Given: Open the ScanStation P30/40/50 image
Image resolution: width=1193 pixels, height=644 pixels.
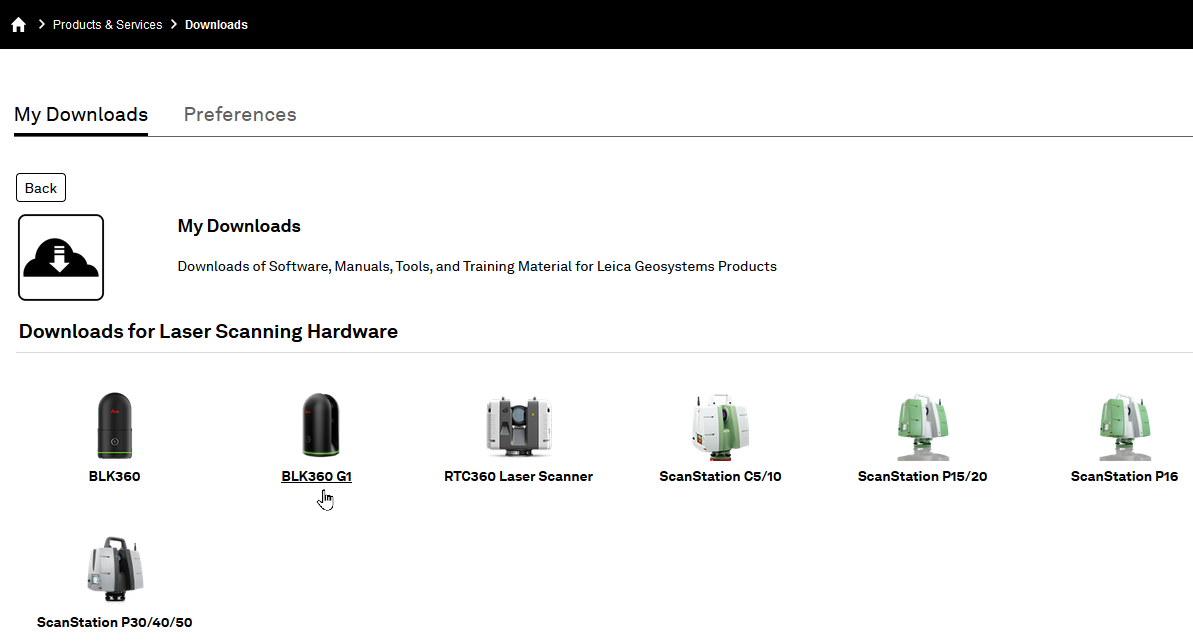Looking at the screenshot, I should pyautogui.click(x=115, y=569).
